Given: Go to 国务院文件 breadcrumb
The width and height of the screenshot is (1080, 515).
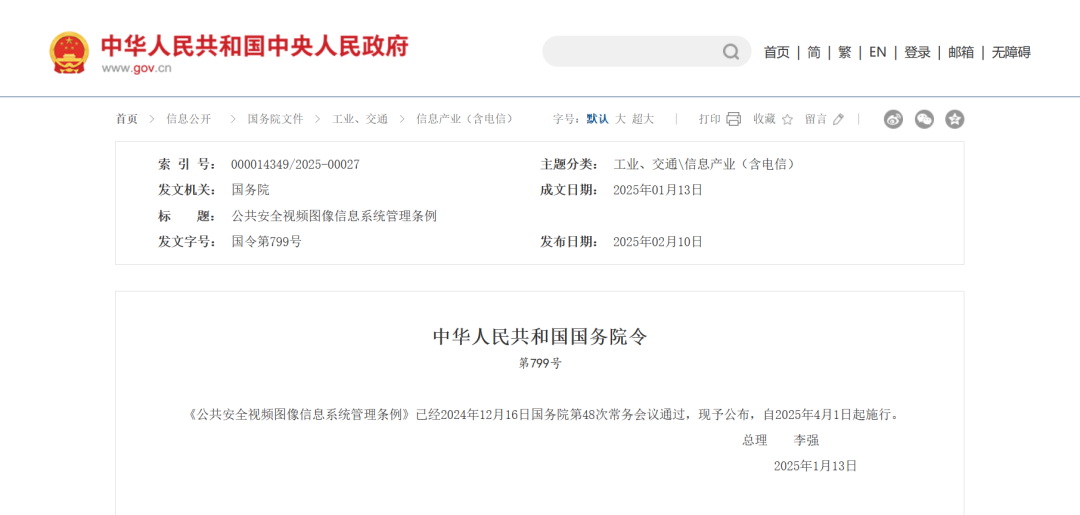Looking at the screenshot, I should (x=275, y=119).
